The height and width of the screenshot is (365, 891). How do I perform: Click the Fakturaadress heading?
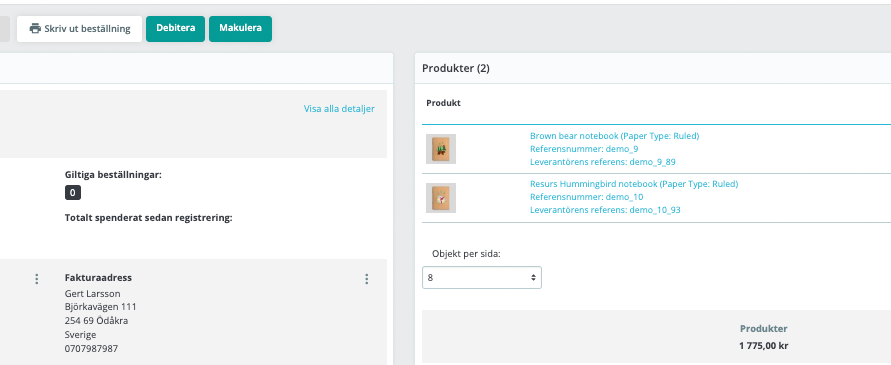tap(98, 277)
